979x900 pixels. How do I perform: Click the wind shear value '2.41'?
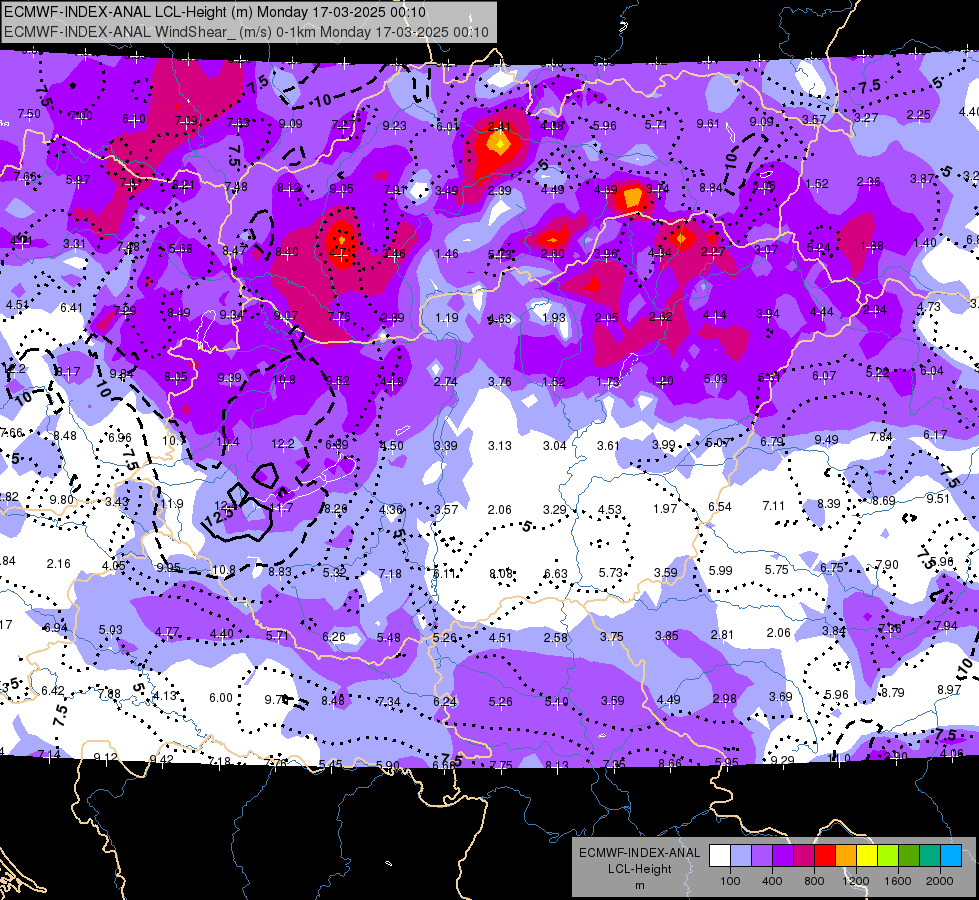[x=499, y=126]
